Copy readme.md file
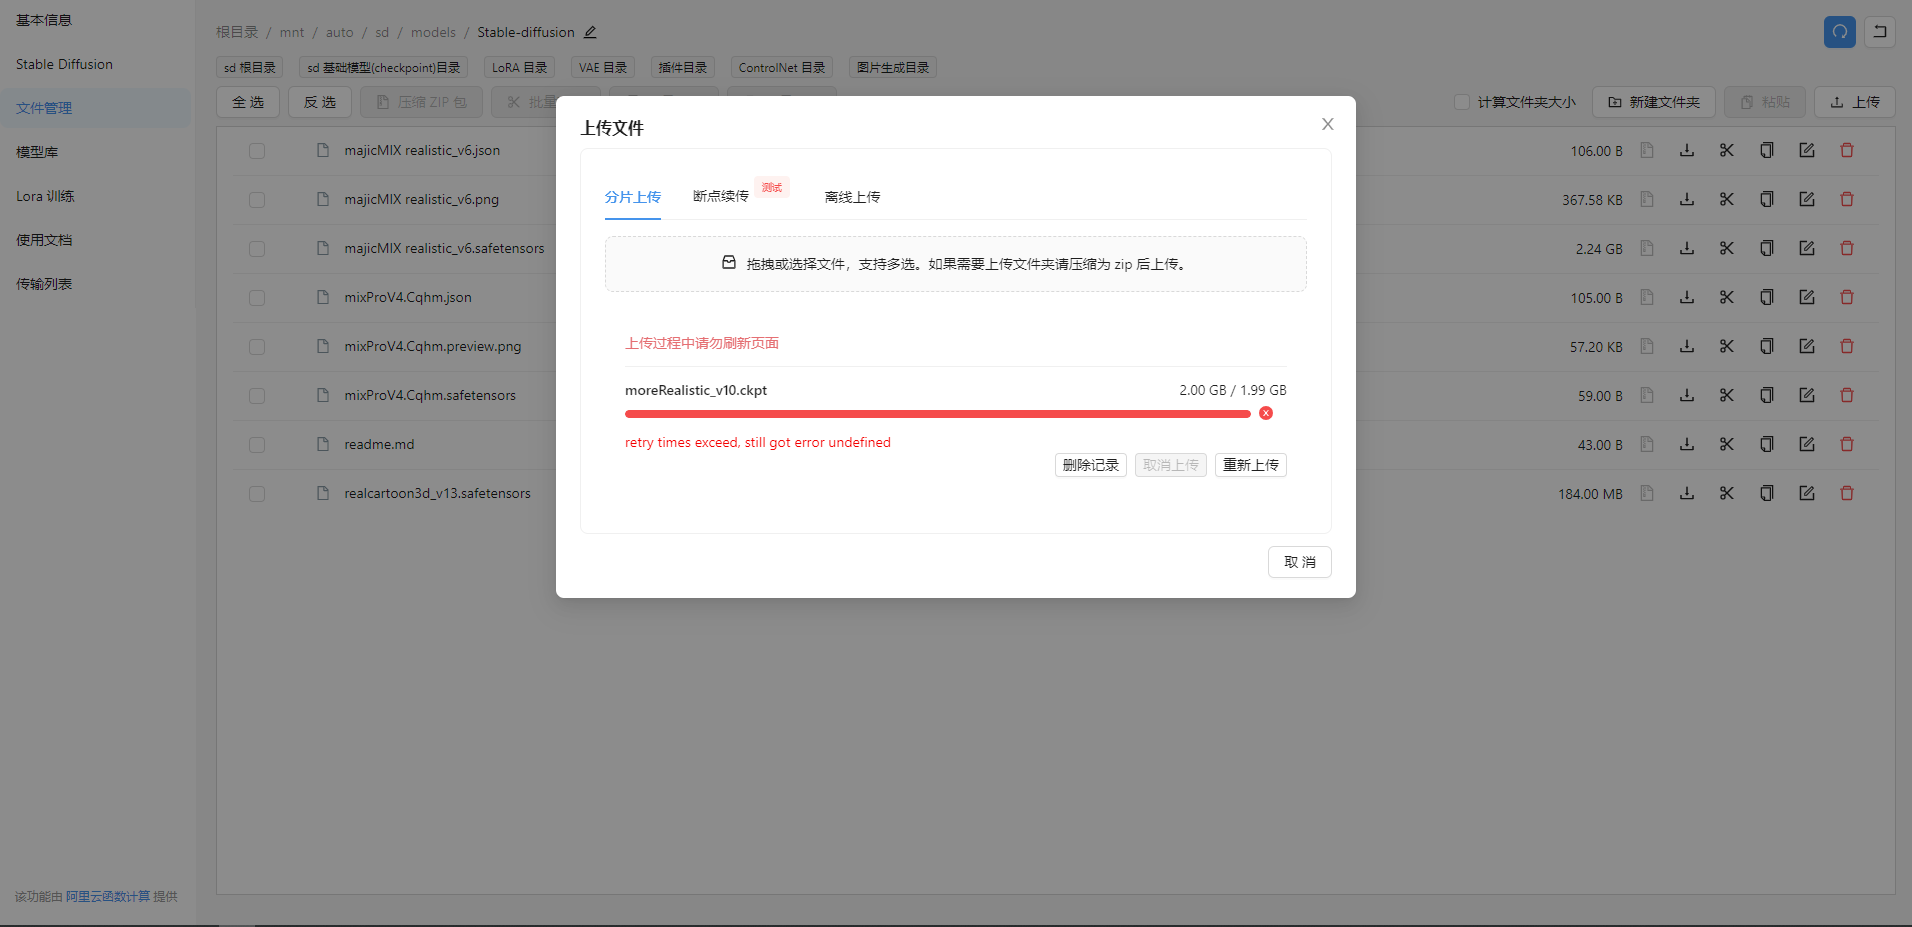1912x927 pixels. (1767, 445)
